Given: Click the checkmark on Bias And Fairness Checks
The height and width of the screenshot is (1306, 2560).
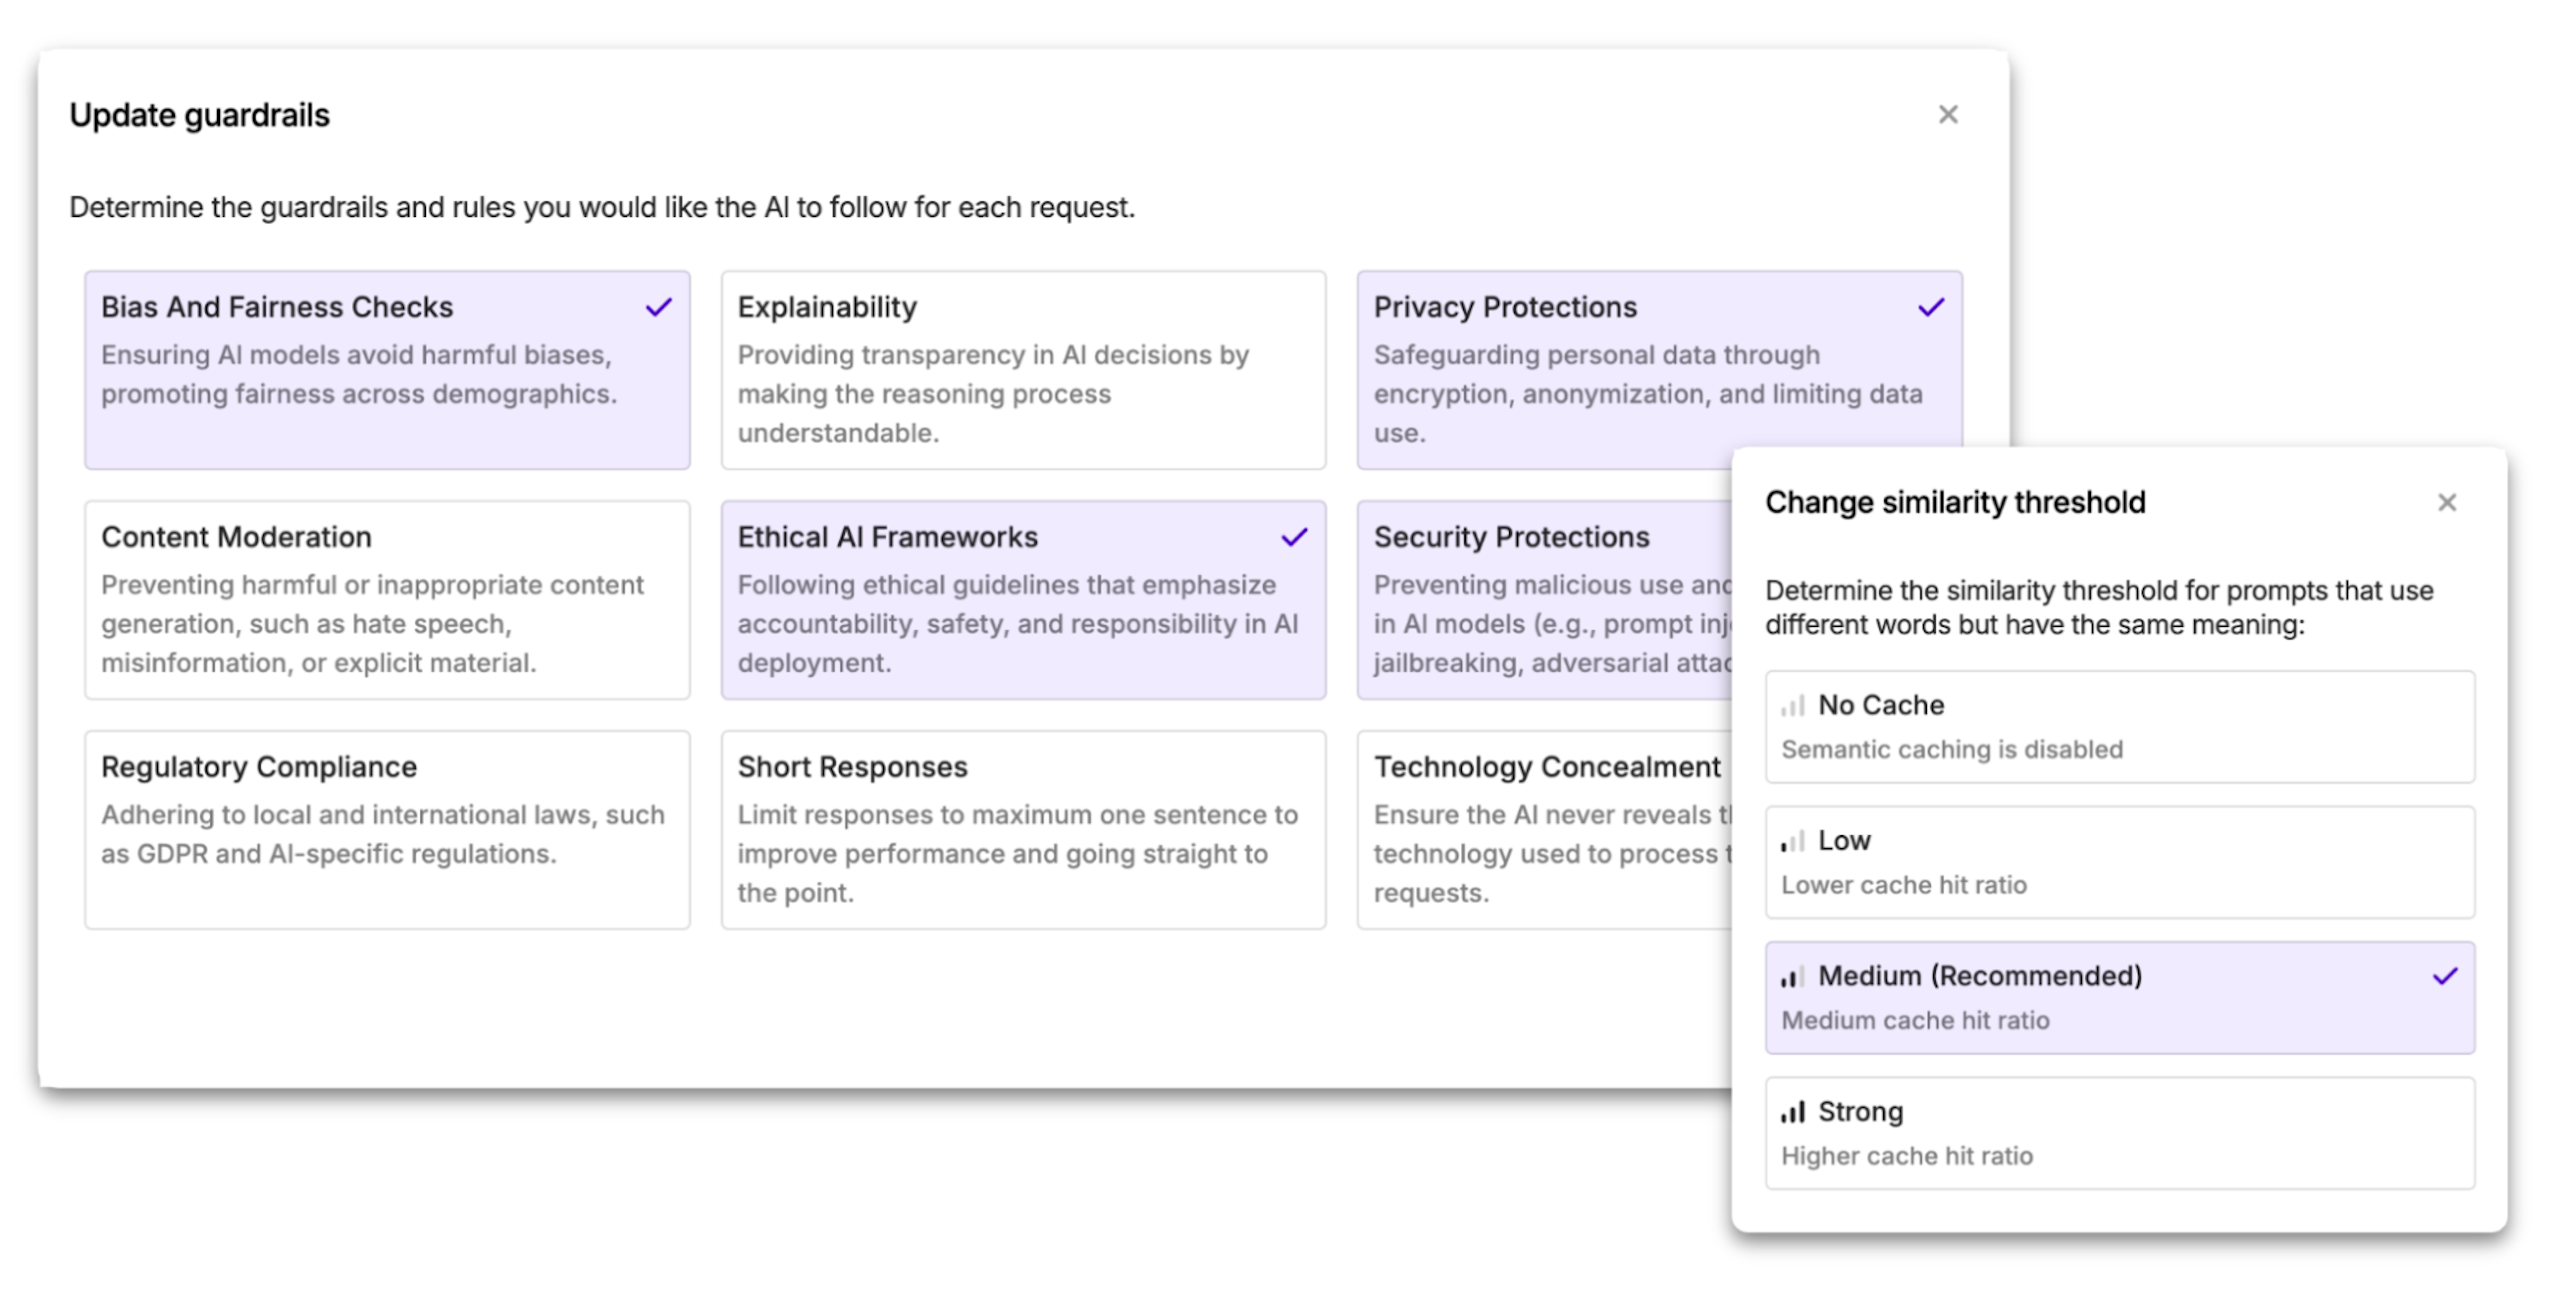Looking at the screenshot, I should pyautogui.click(x=658, y=307).
